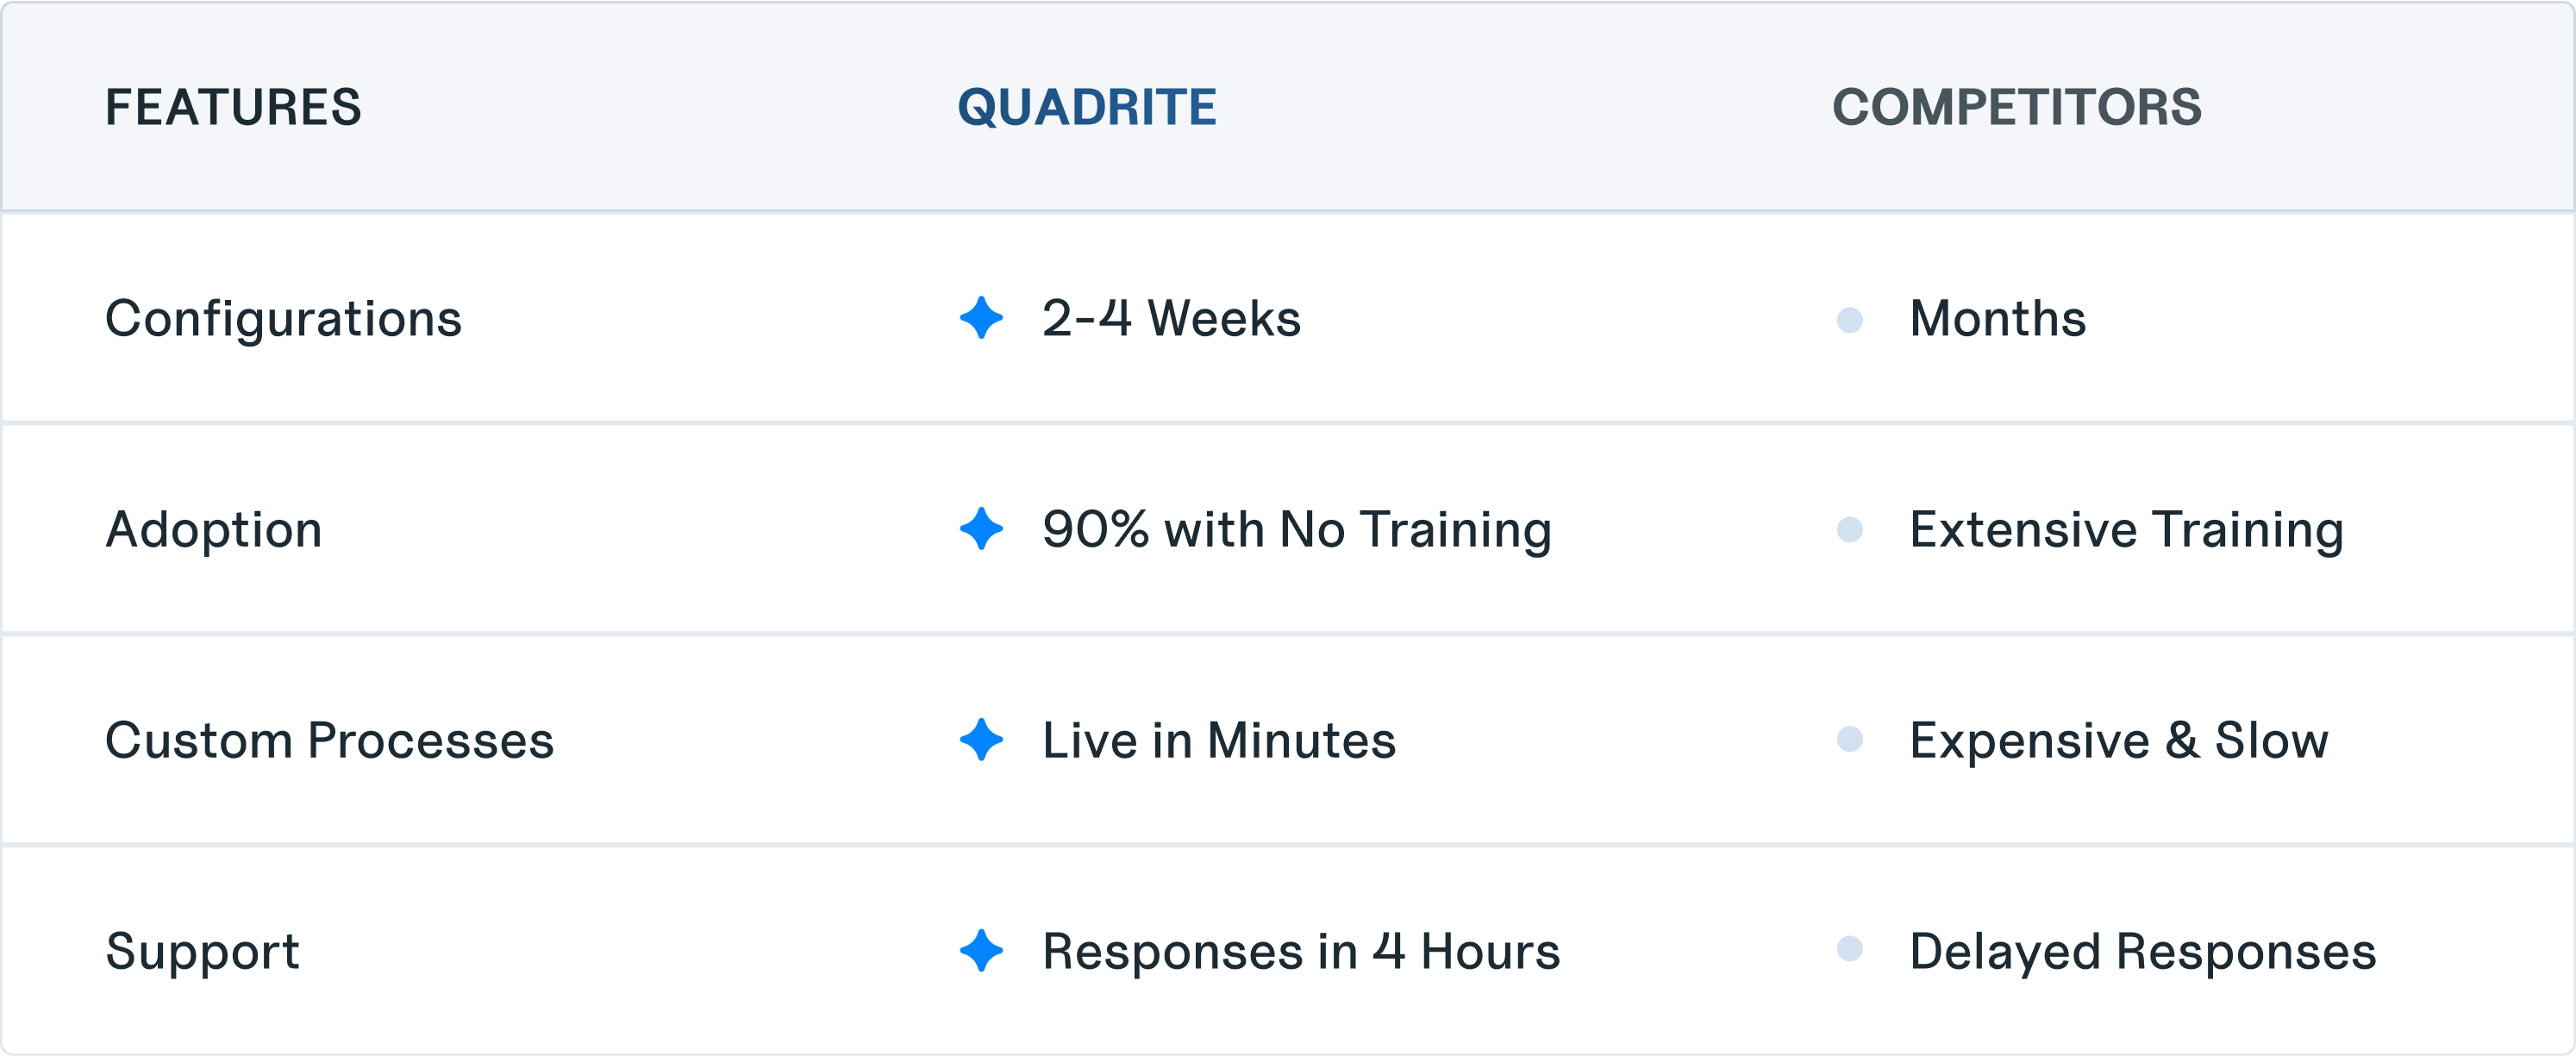Select the gray dot next to Extensive Training
This screenshot has width=2576, height=1056.
1850,530
